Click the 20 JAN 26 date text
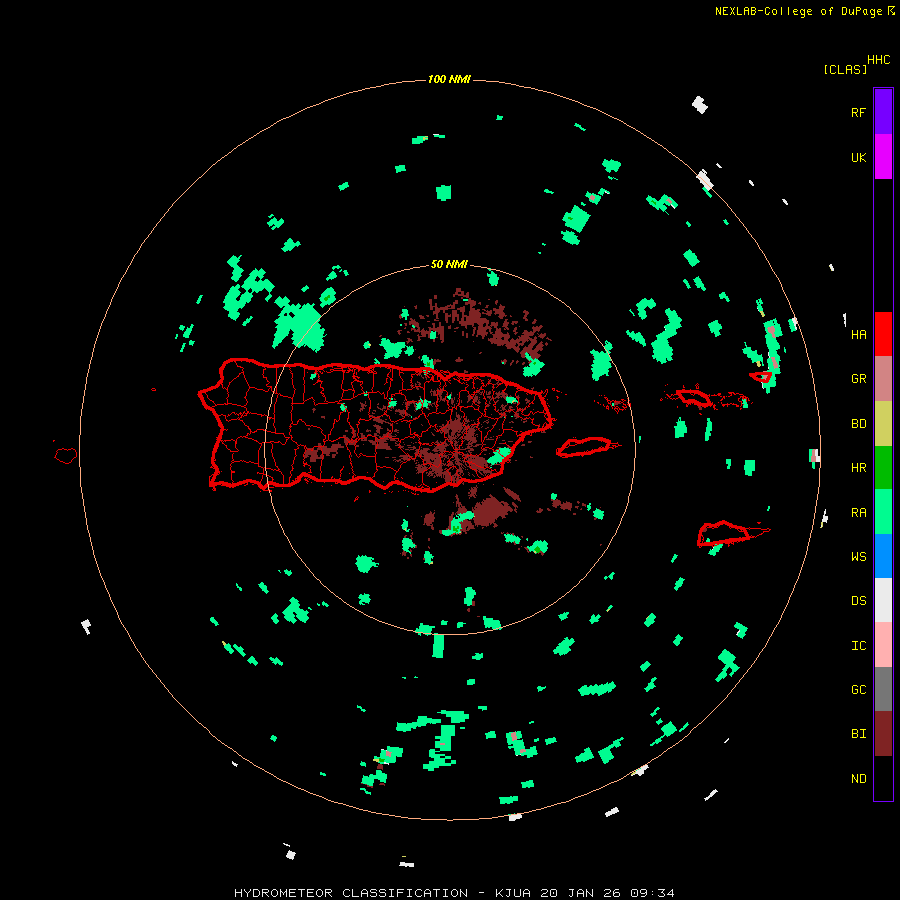 click(580, 893)
